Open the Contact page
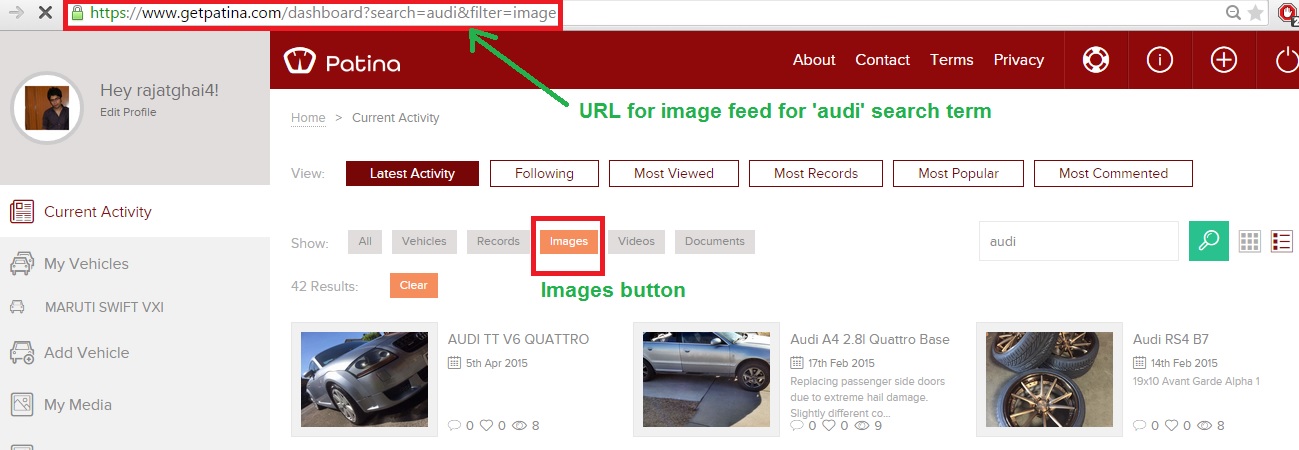The width and height of the screenshot is (1299, 450). [x=882, y=60]
